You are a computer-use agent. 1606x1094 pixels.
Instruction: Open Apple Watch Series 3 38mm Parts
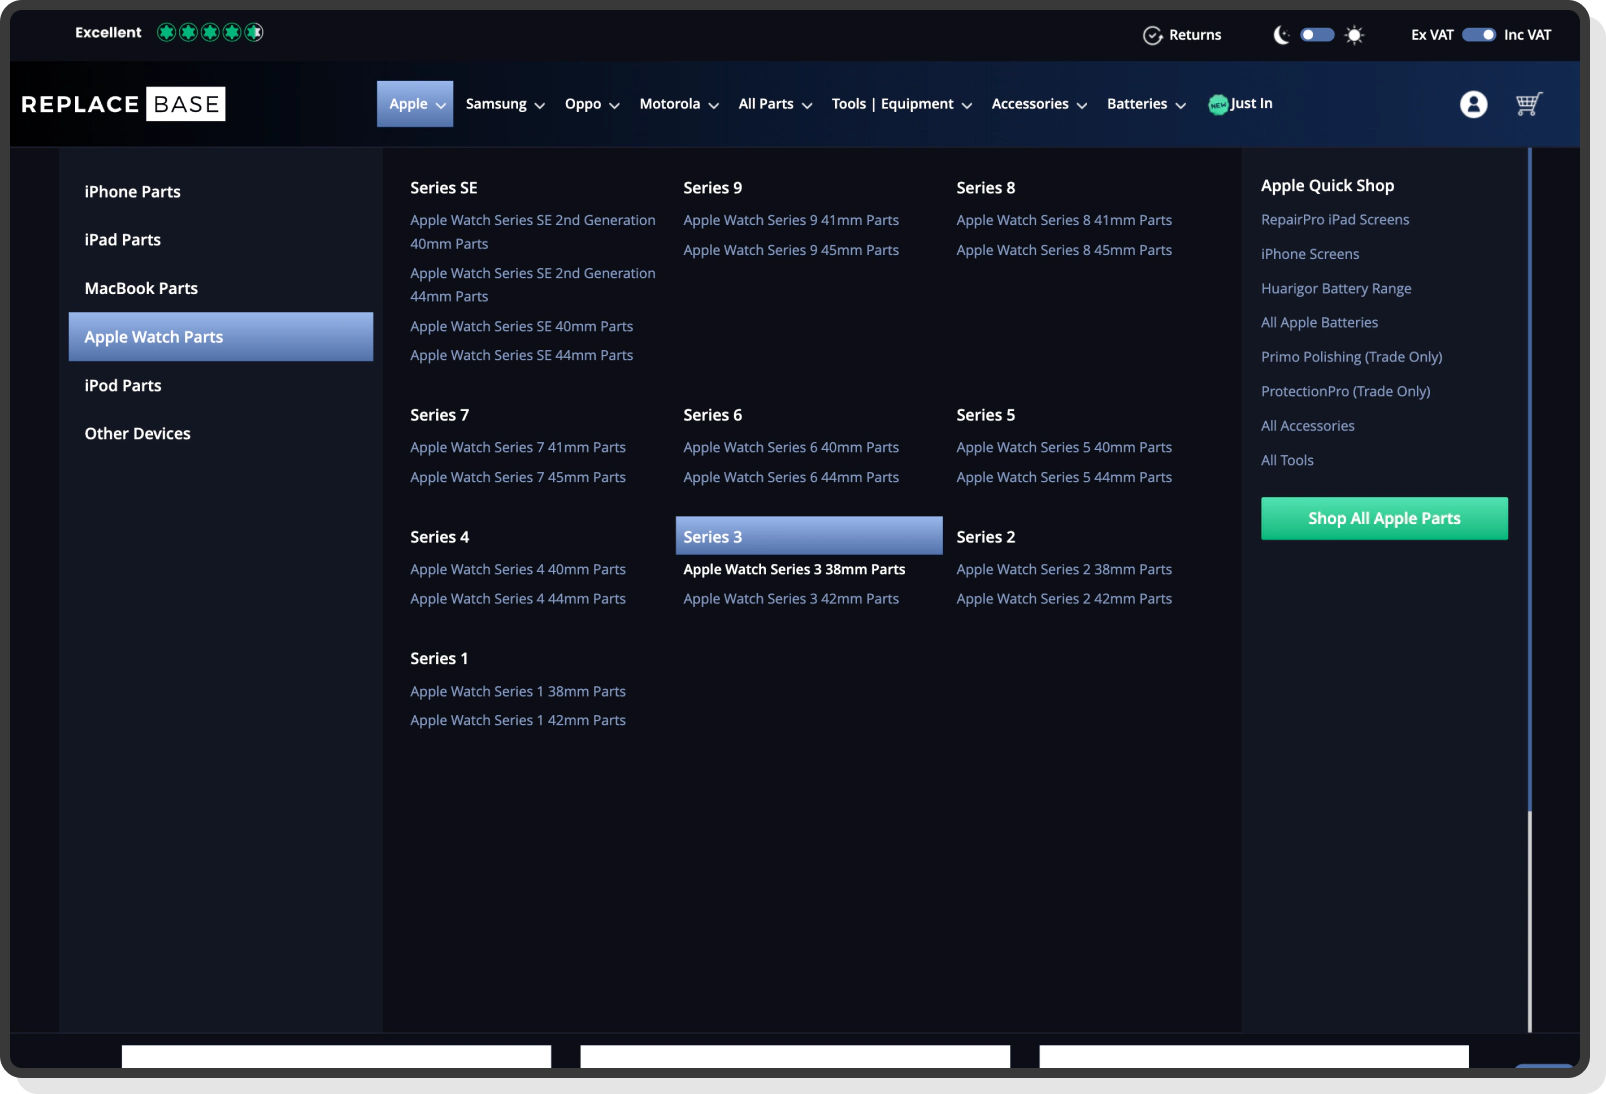click(794, 569)
